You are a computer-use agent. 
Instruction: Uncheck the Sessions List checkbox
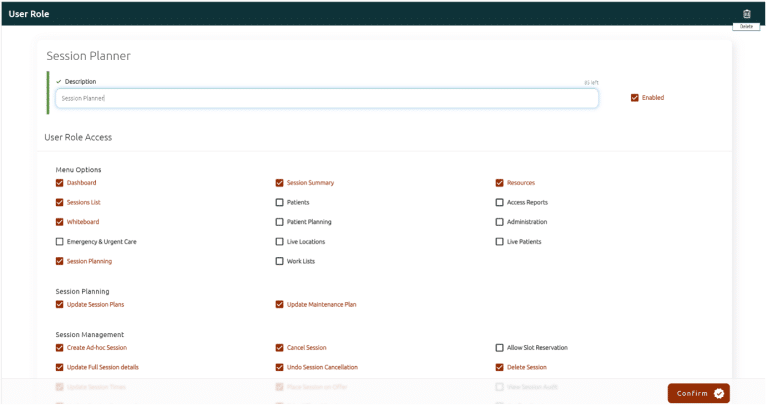(x=60, y=202)
